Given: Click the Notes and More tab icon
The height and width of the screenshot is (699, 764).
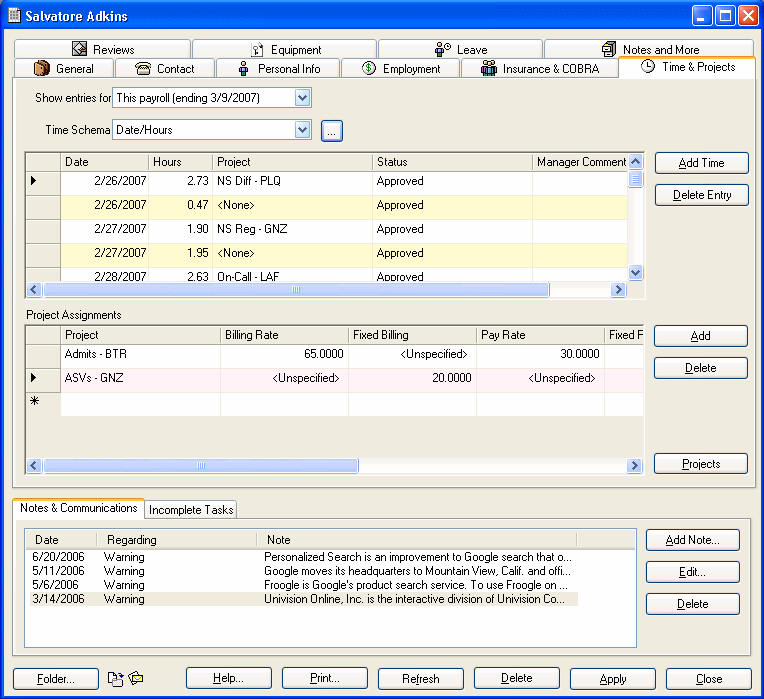Looking at the screenshot, I should point(609,49).
